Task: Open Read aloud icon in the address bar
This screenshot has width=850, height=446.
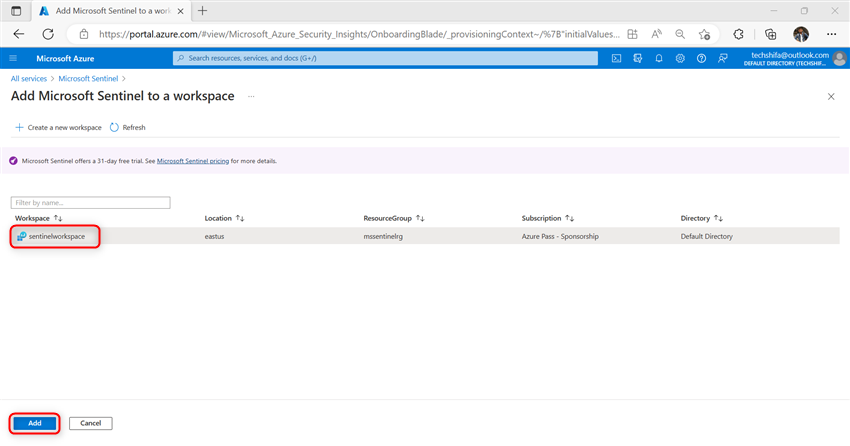Action: click(656, 34)
